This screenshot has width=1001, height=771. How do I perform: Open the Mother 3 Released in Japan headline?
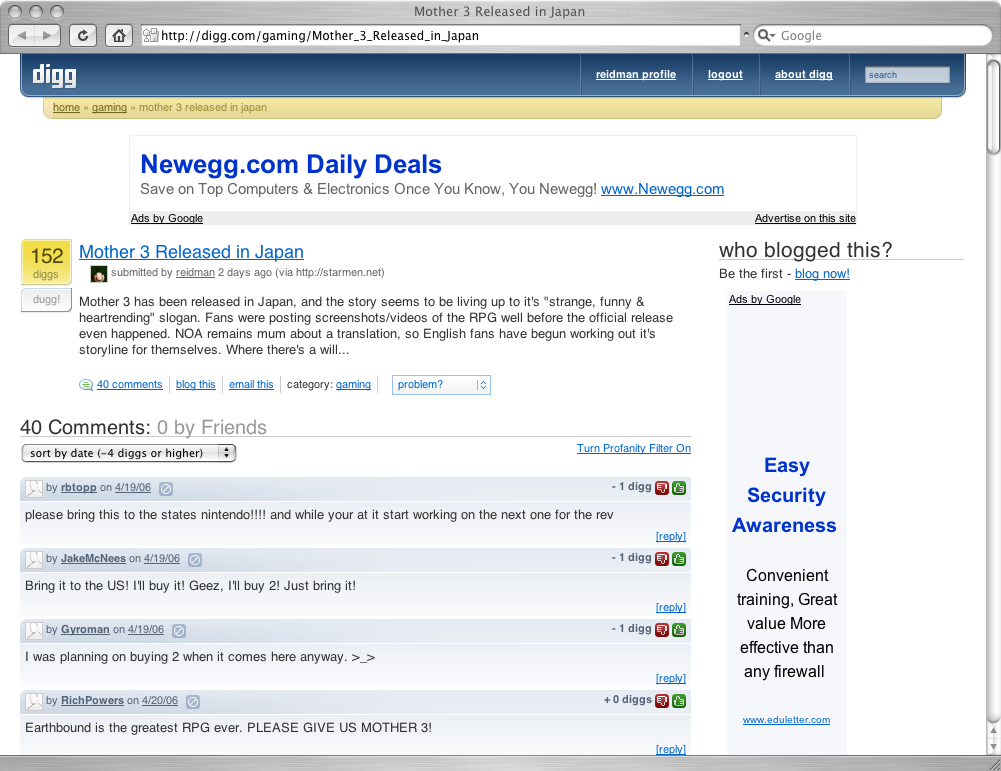click(x=192, y=252)
